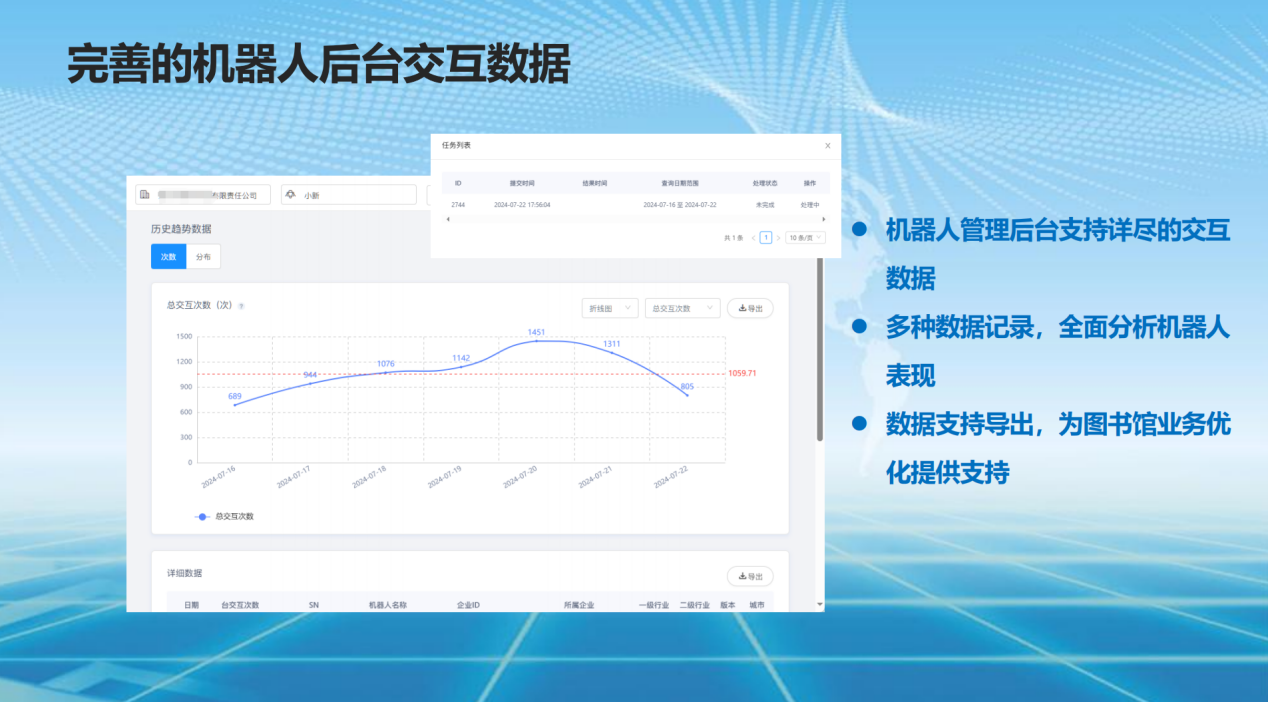
Task: Click the scroll-down arrow of the page scrollbar
Action: (x=820, y=604)
